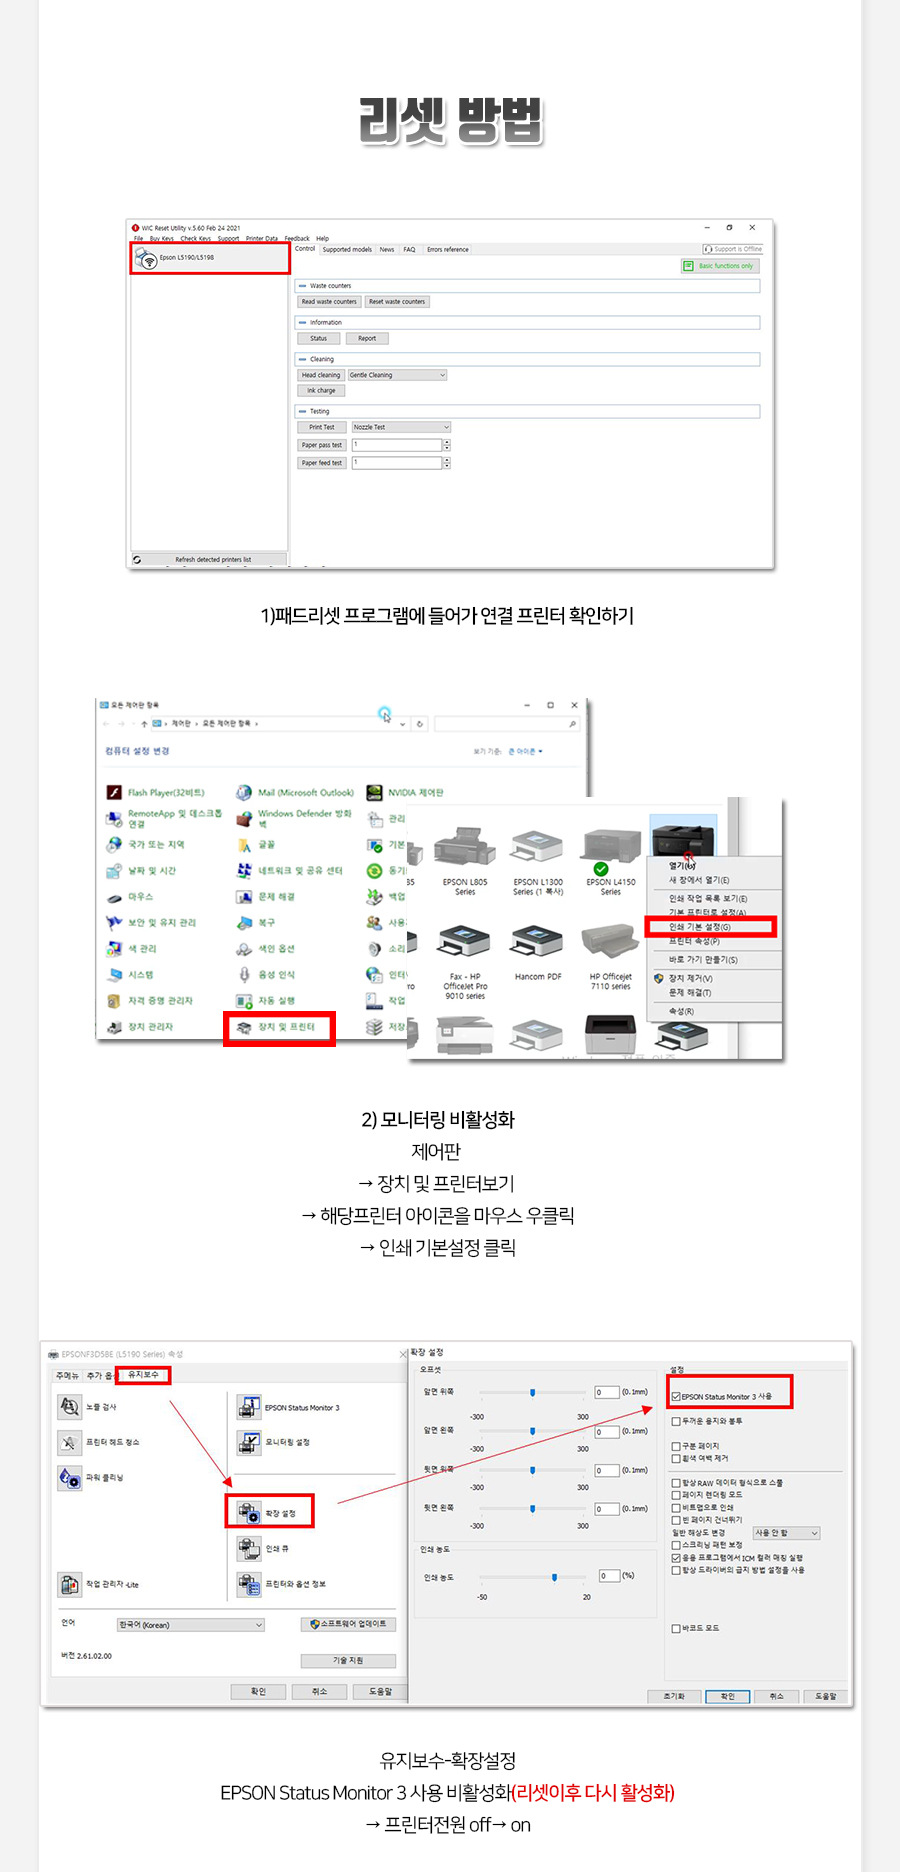Image resolution: width=900 pixels, height=1872 pixels.
Task: Open the Printer Data menu
Action: [x=262, y=239]
